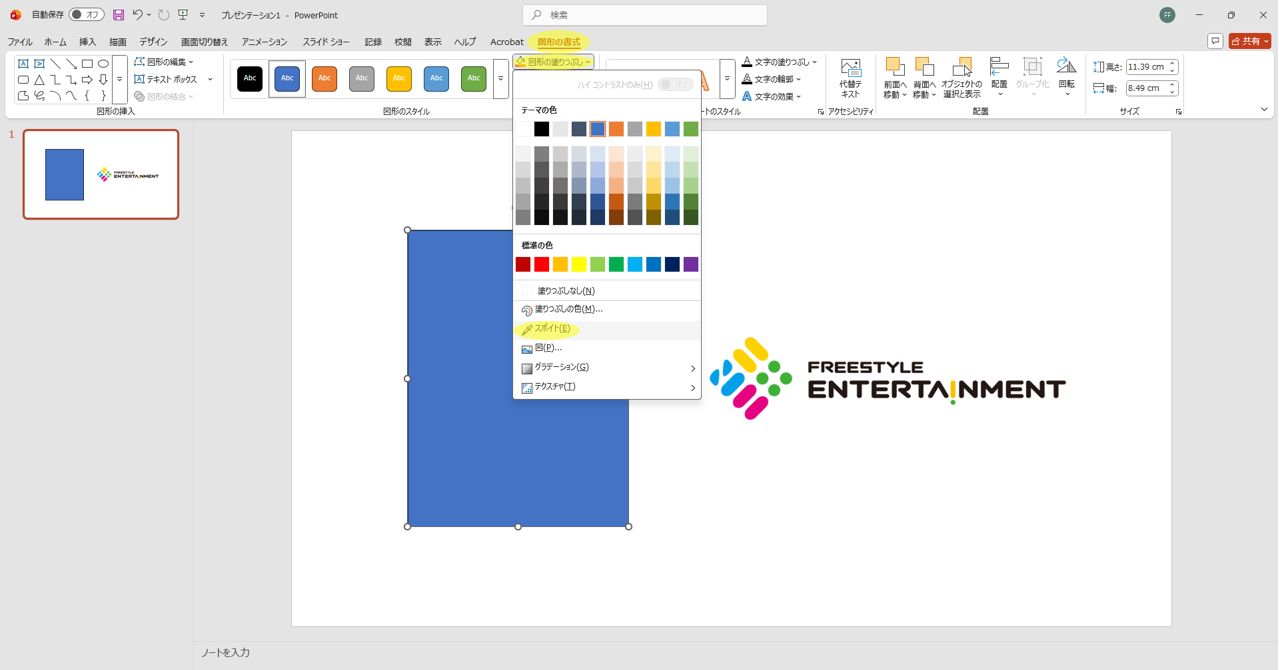Open the デザイン ribbon tab

coord(153,42)
